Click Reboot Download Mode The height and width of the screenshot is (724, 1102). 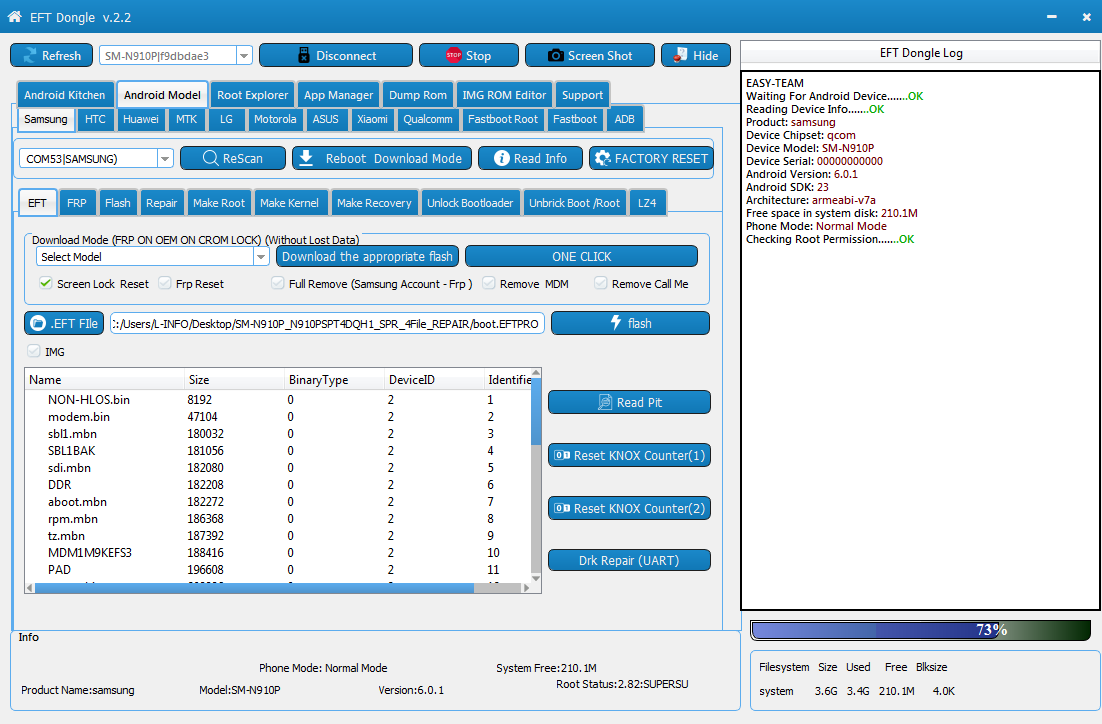[x=381, y=158]
